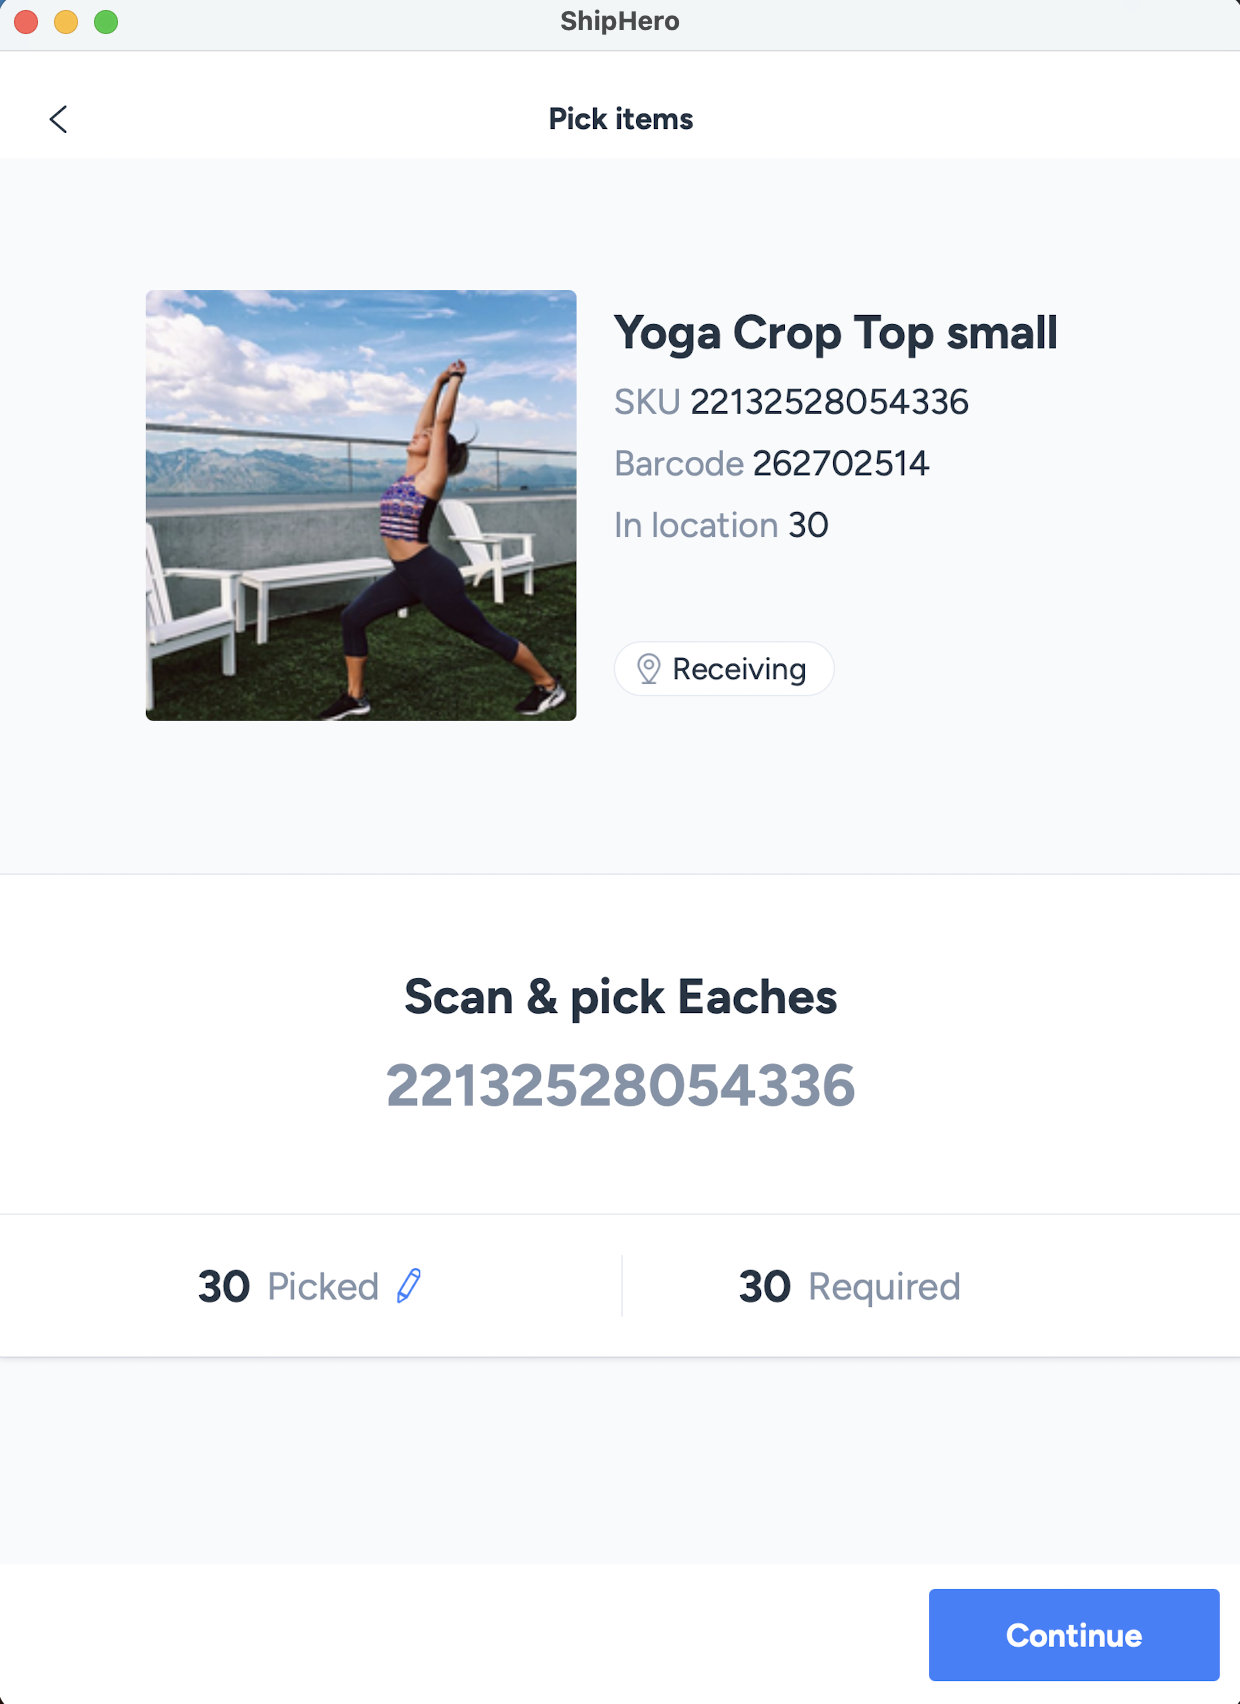Click the Pick items page title
The width and height of the screenshot is (1240, 1704).
[x=620, y=119]
